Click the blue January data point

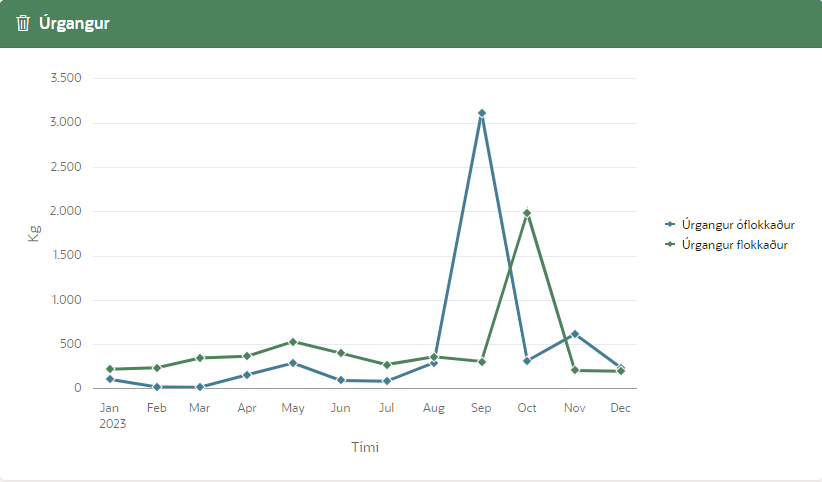pos(110,379)
